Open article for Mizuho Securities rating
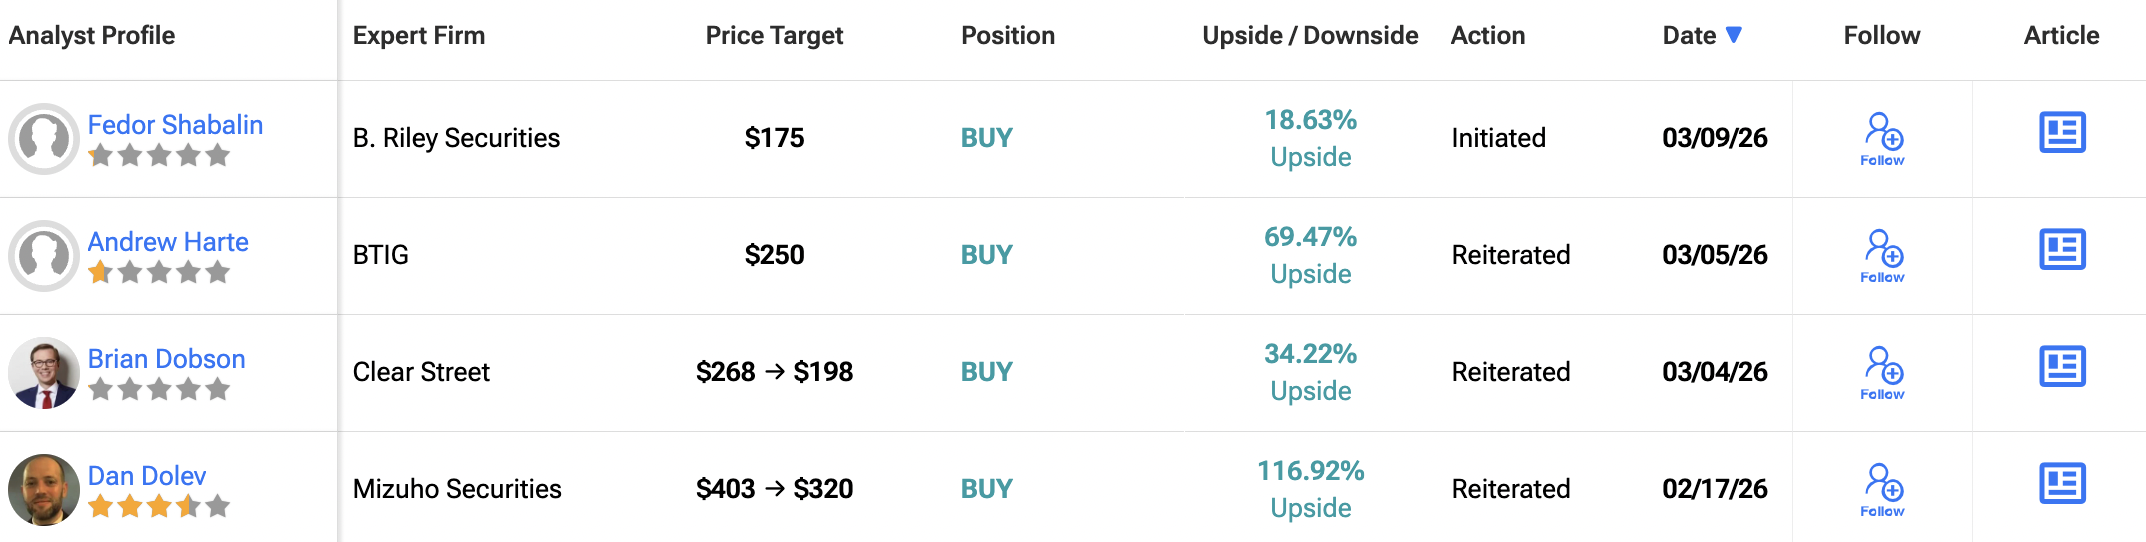Viewport: 2146px width, 542px height. (x=2062, y=484)
